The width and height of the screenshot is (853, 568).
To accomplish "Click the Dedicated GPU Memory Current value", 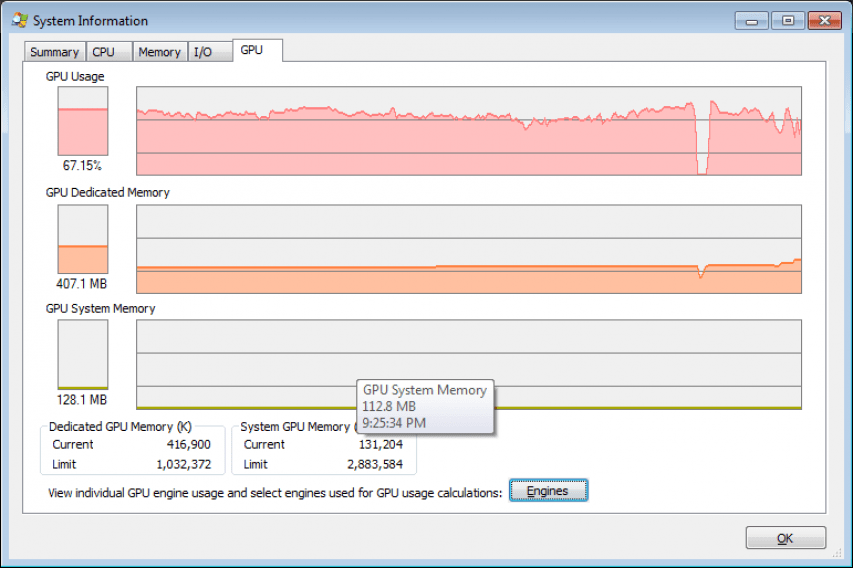I will [x=188, y=444].
